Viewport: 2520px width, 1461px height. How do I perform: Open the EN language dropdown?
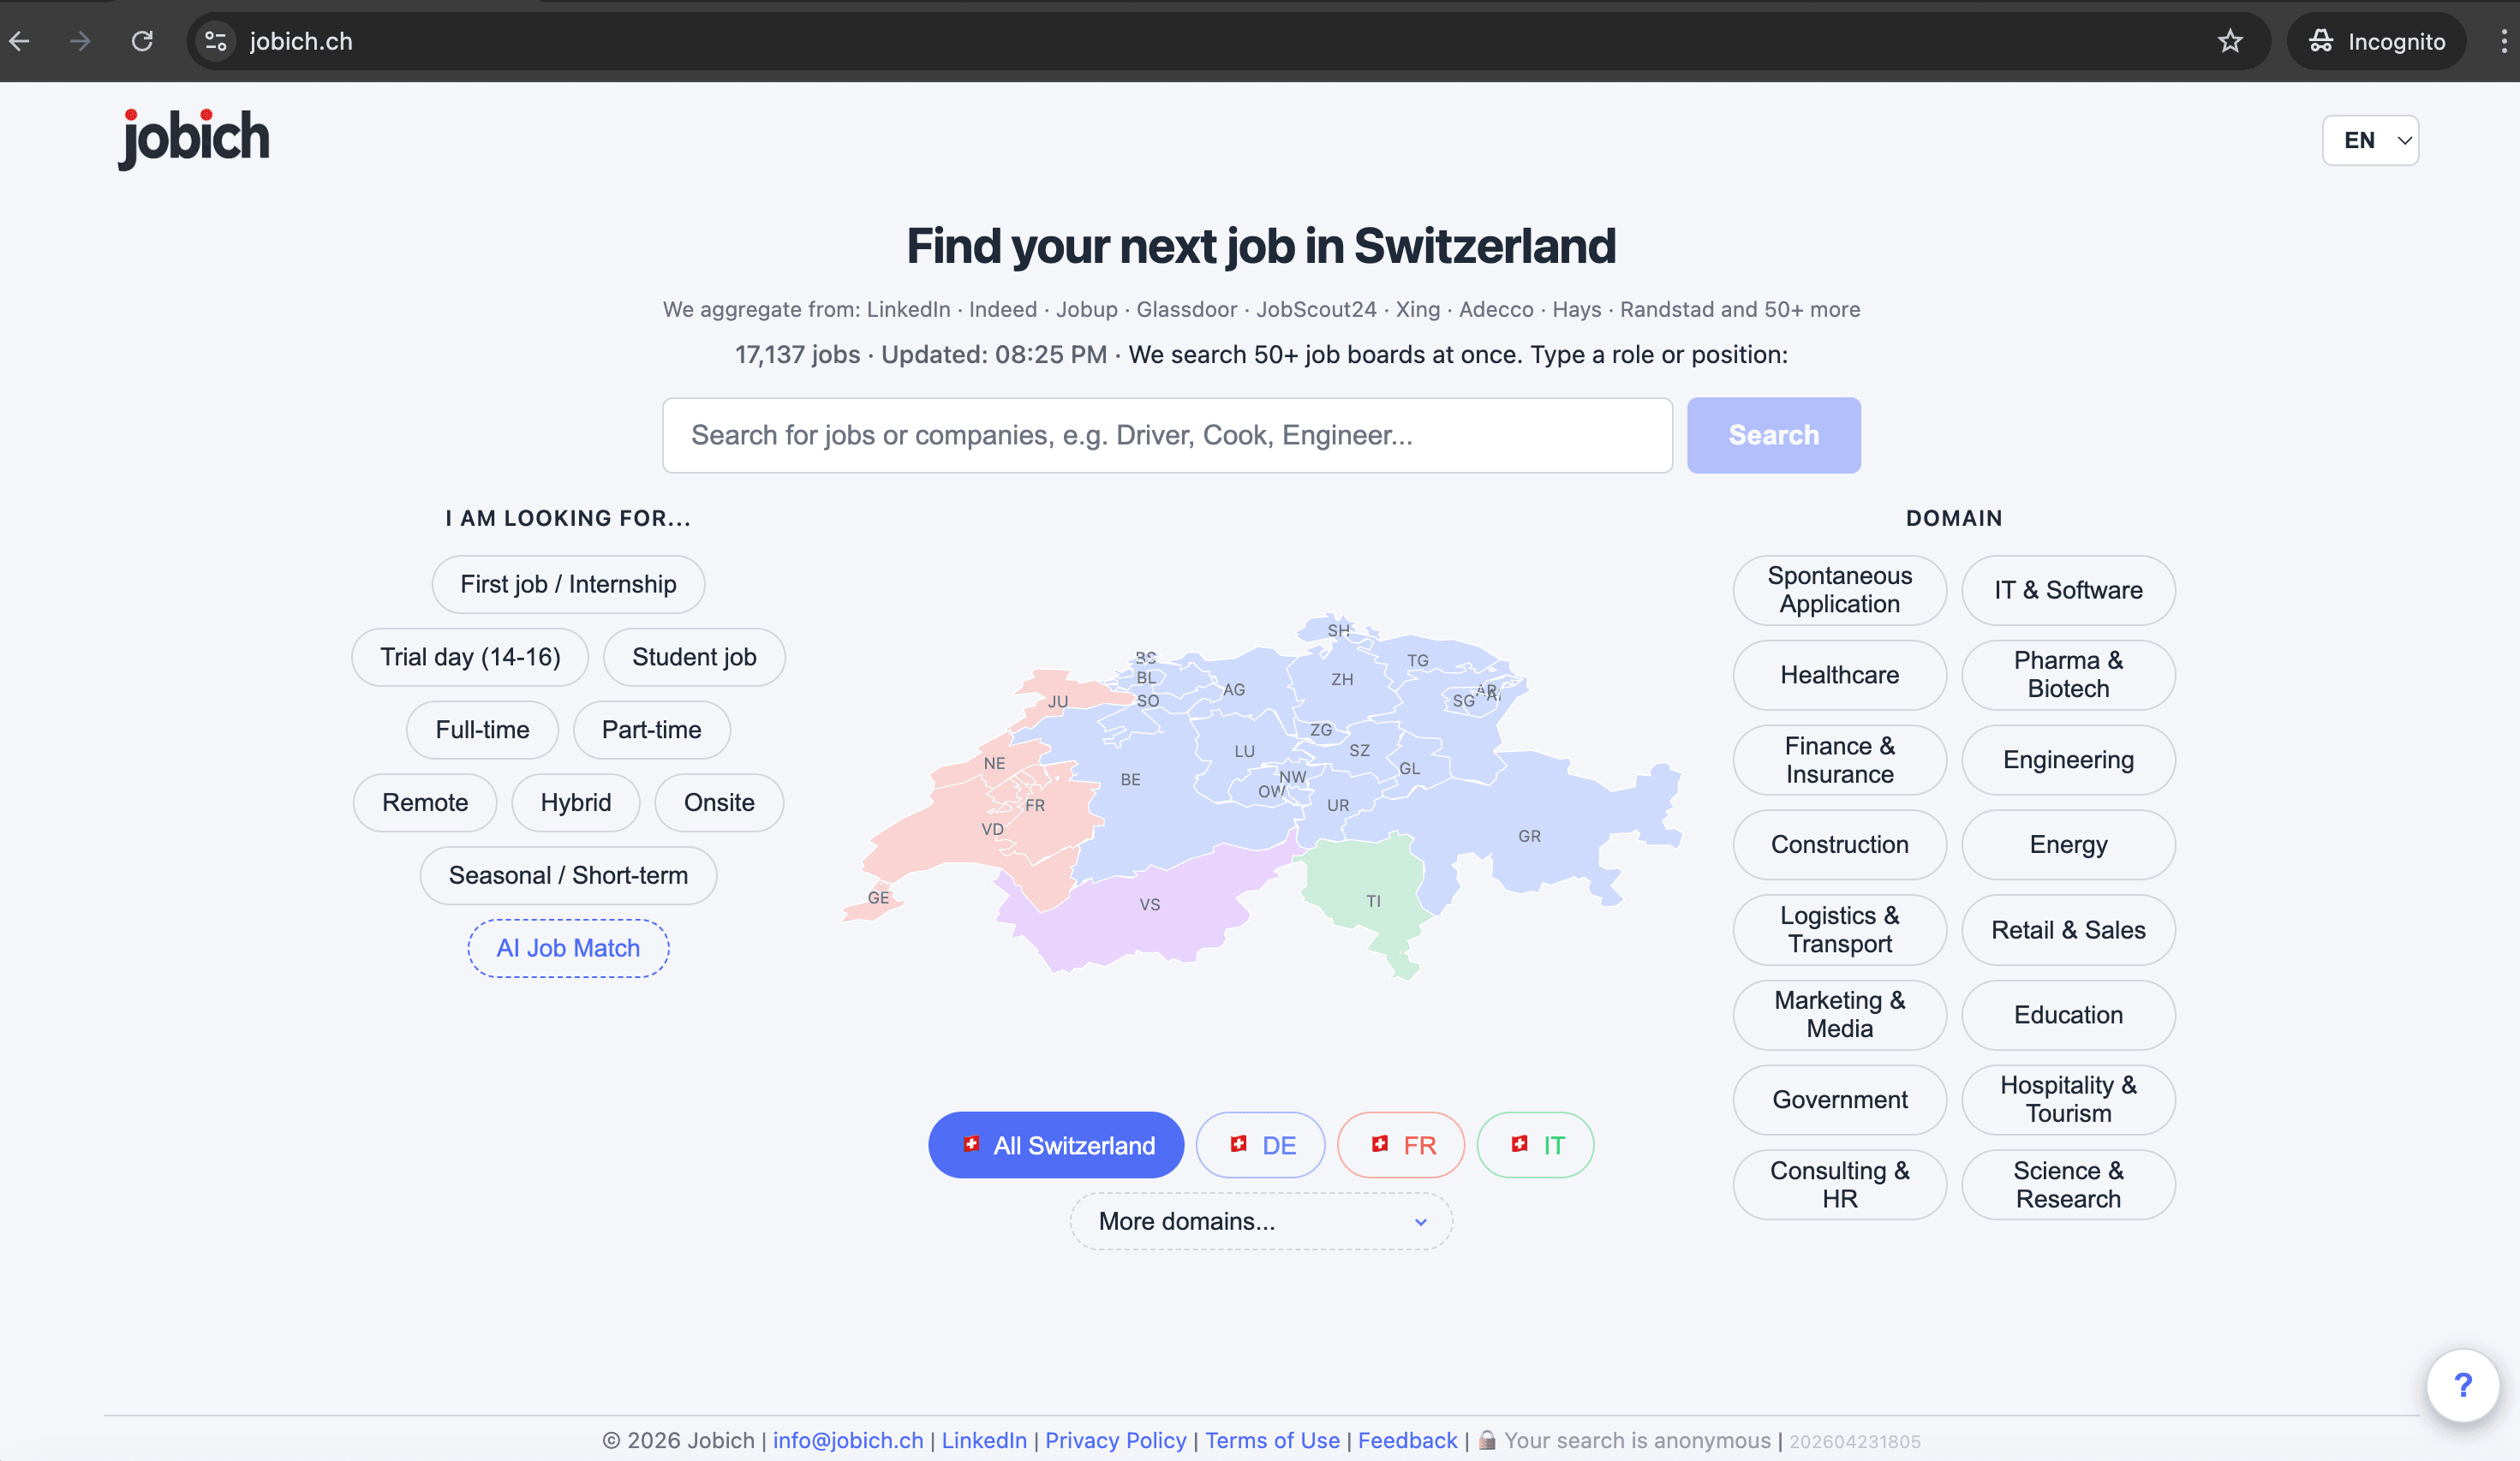point(2370,140)
